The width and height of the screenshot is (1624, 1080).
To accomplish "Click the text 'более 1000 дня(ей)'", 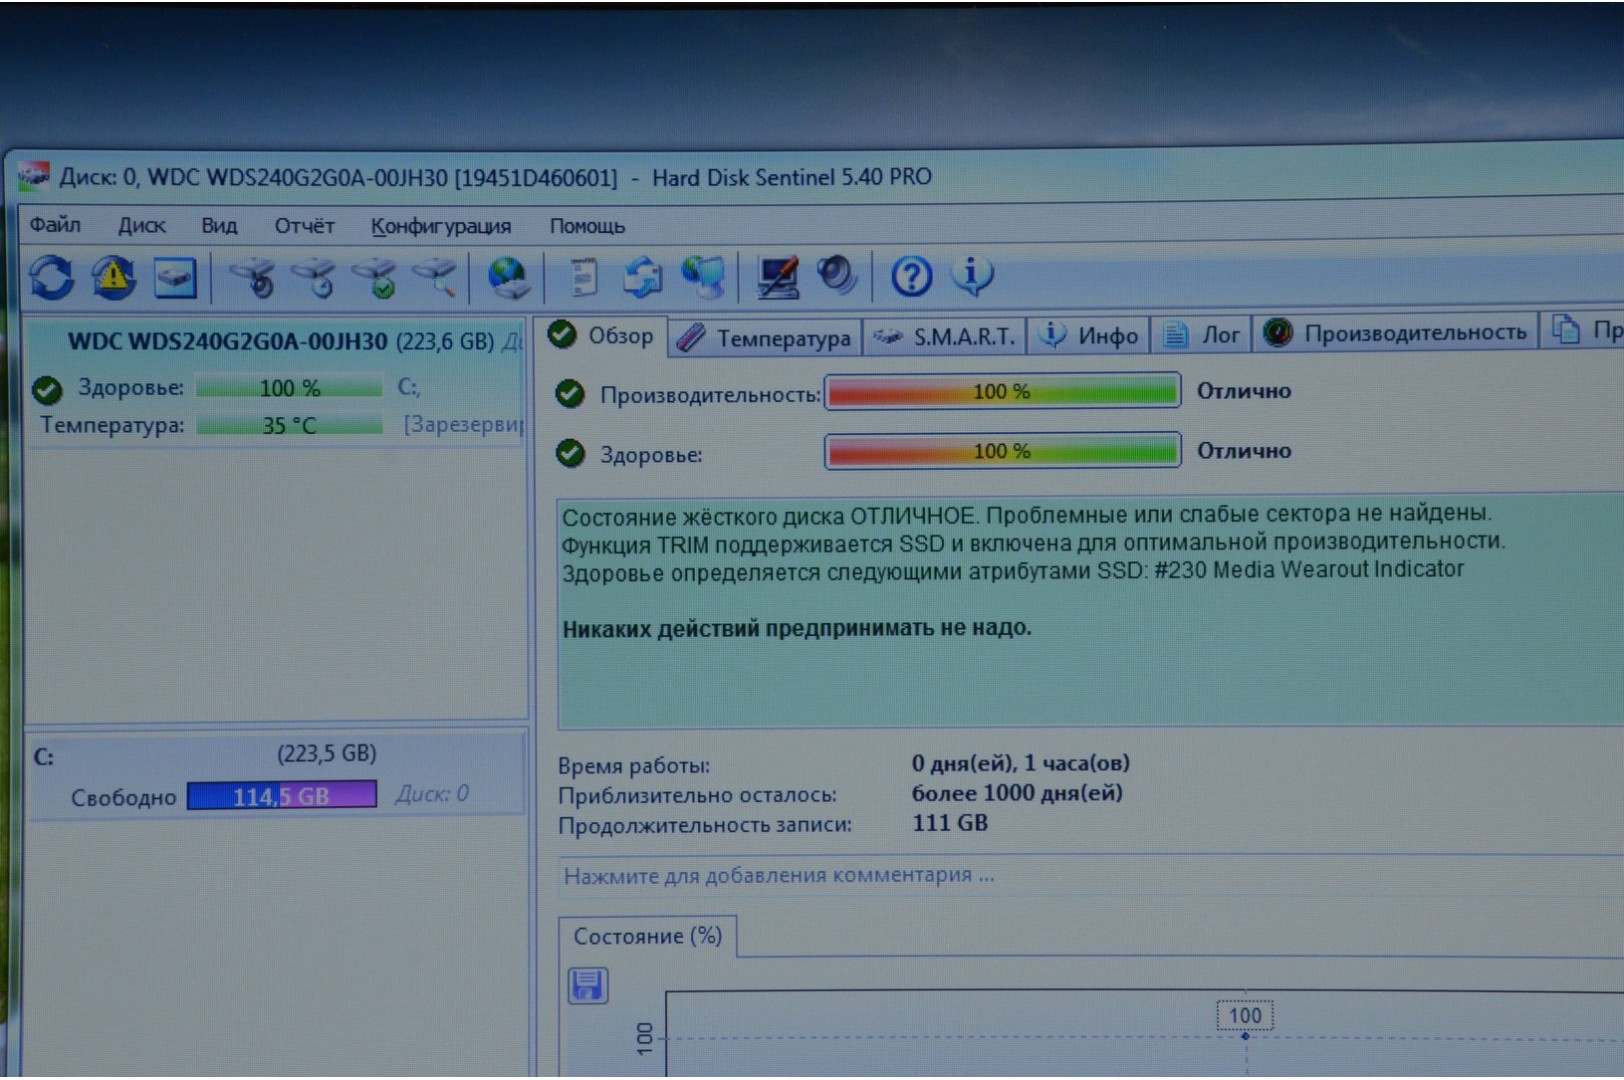I will coord(1017,793).
